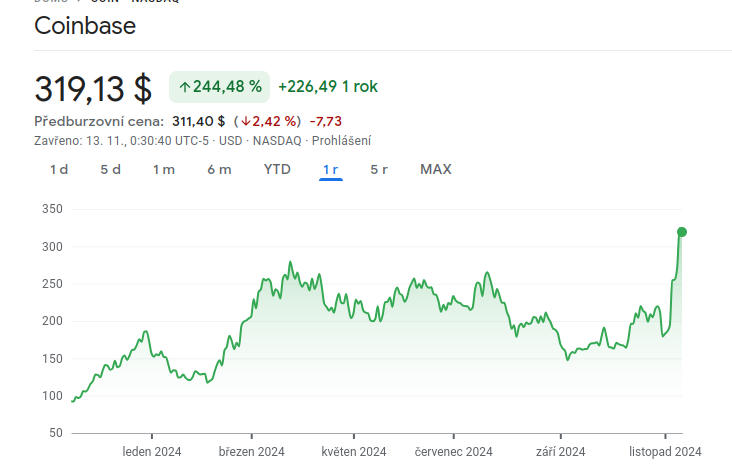732x467 pixels.
Task: Switch to the 1 d time range
Action: coord(59,169)
